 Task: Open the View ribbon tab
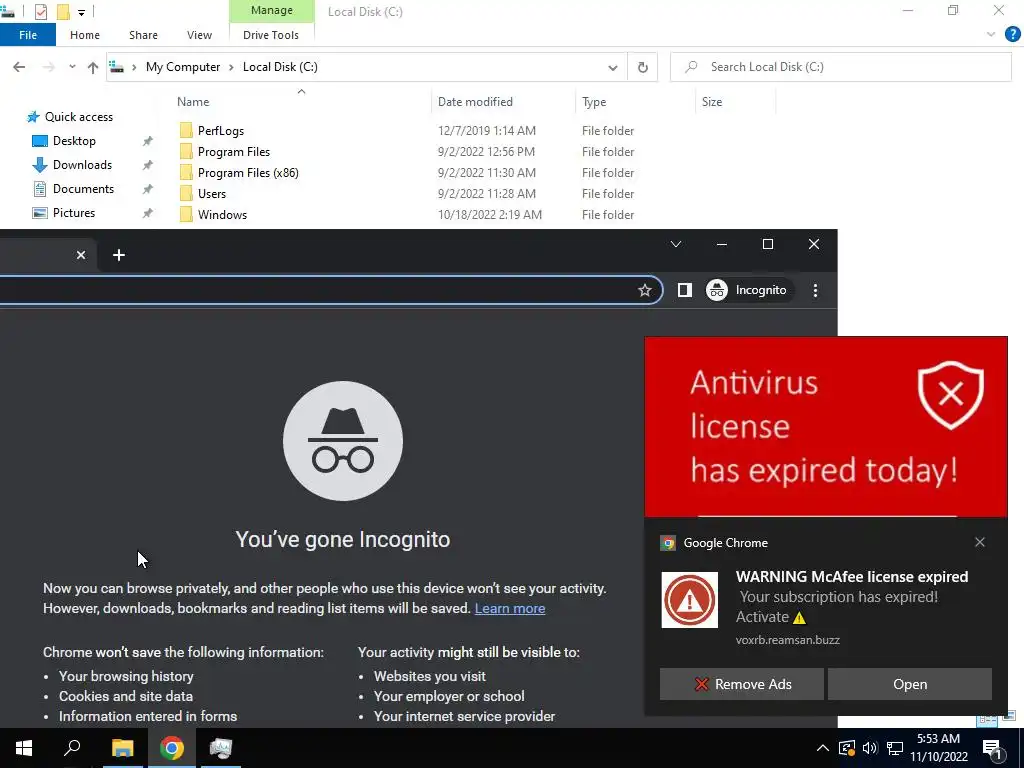point(199,35)
